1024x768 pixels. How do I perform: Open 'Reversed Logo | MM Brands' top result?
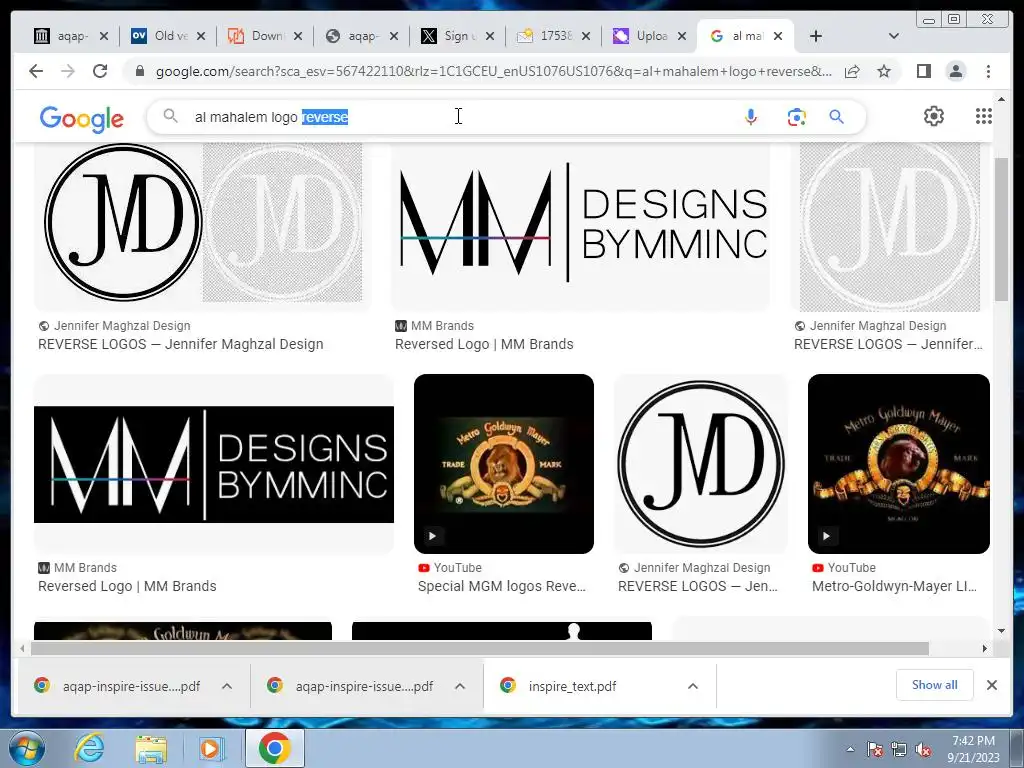point(484,344)
